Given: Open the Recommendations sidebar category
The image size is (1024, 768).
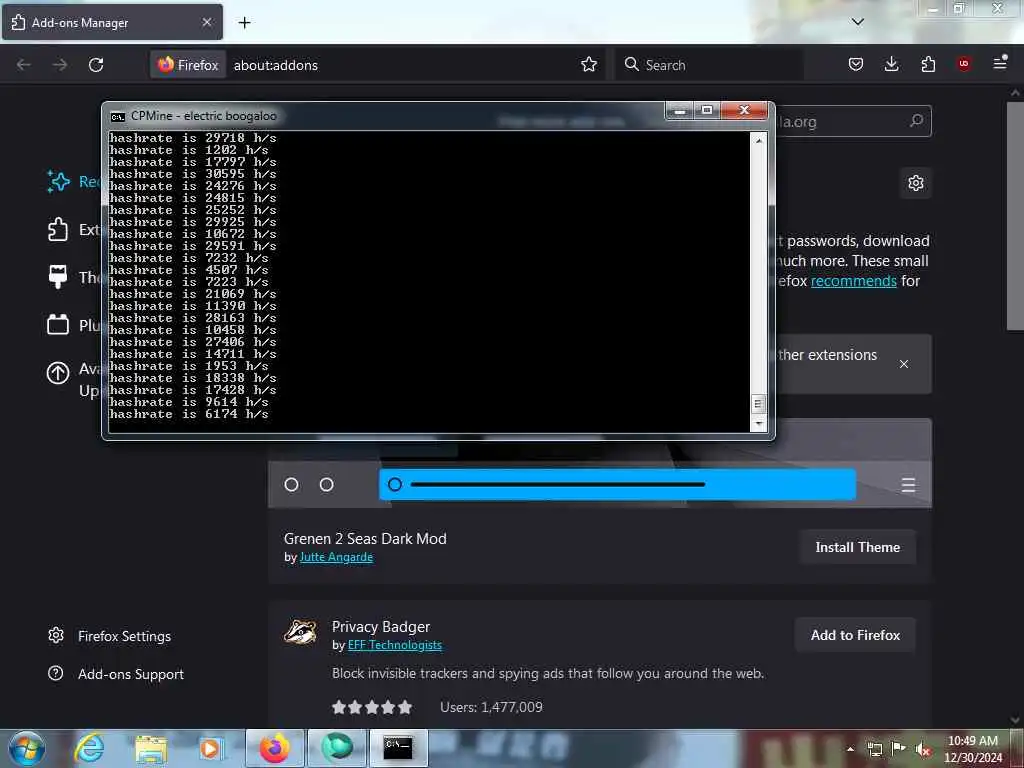Looking at the screenshot, I should pyautogui.click(x=74, y=182).
